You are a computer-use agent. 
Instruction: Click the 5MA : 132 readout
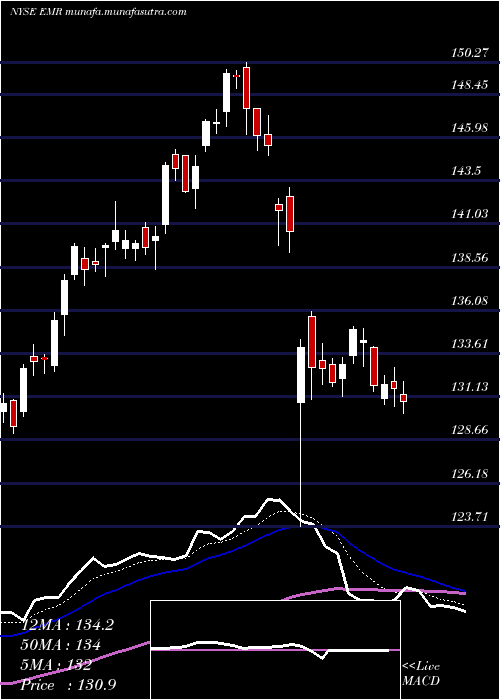tap(56, 665)
